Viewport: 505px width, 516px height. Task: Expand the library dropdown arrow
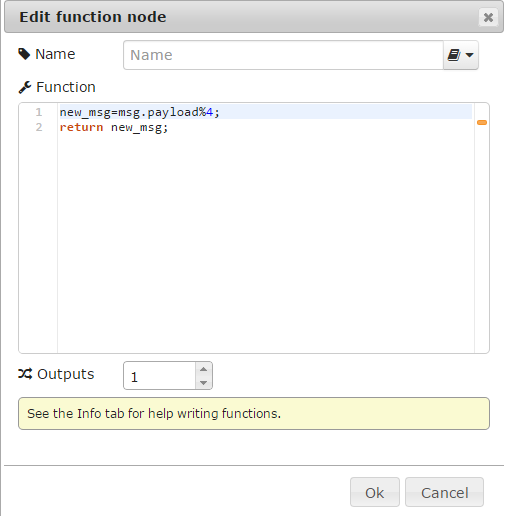pyautogui.click(x=469, y=55)
